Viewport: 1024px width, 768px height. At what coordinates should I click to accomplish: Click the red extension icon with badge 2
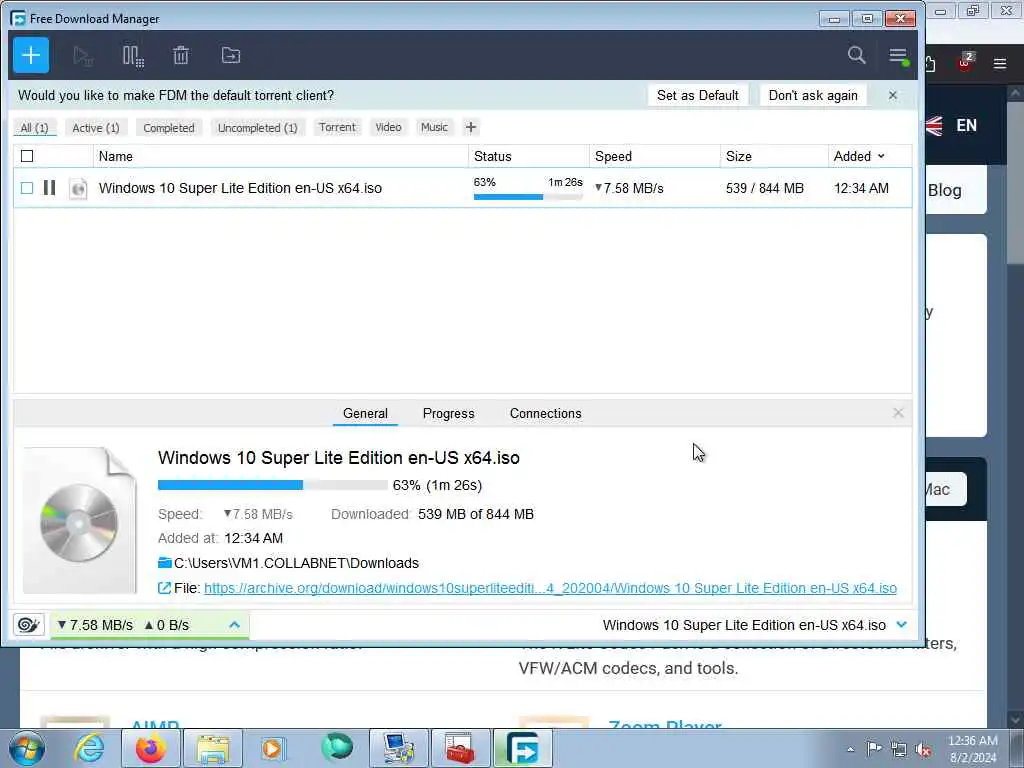tap(965, 62)
